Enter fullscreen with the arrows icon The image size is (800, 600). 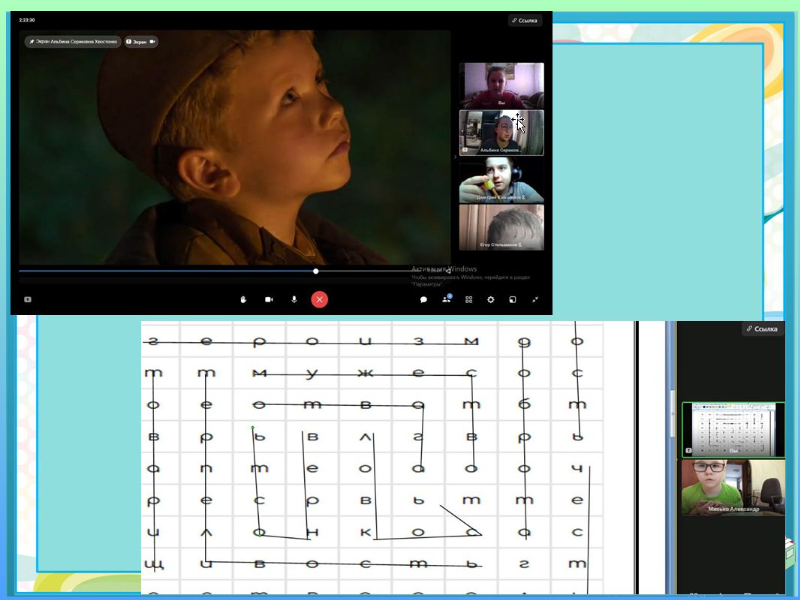coord(535,299)
